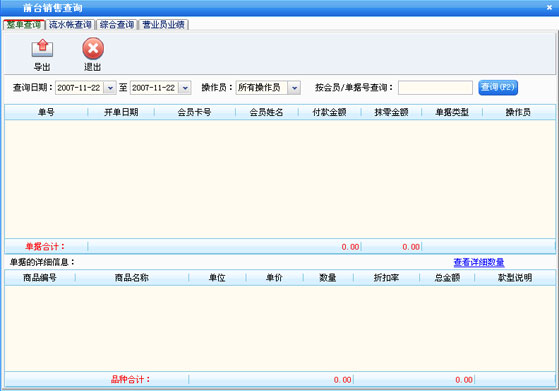The image size is (559, 391).
Task: Click the 开单日期 column header
Action: (x=121, y=112)
